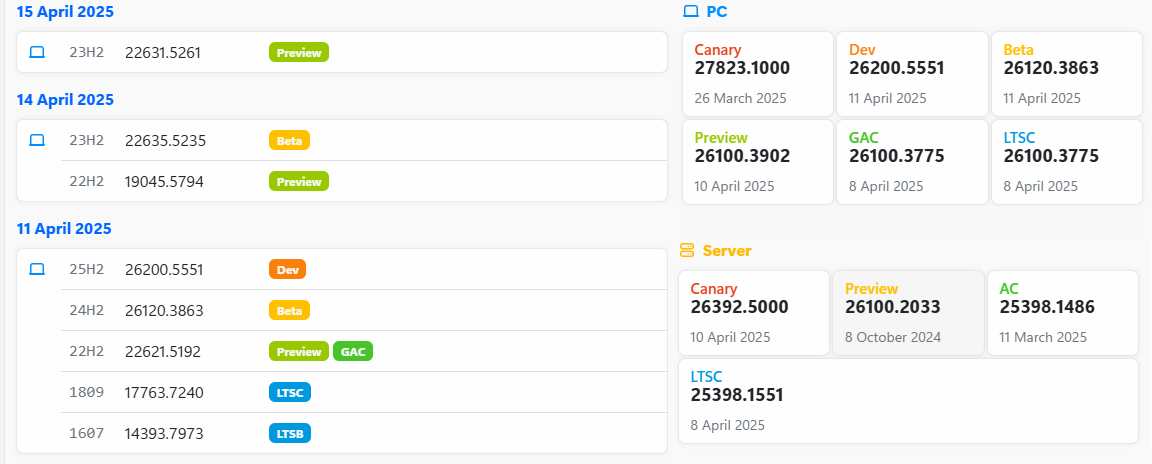Click the Preview badge for build 22621.5192
This screenshot has width=1152, height=464.
pos(299,352)
